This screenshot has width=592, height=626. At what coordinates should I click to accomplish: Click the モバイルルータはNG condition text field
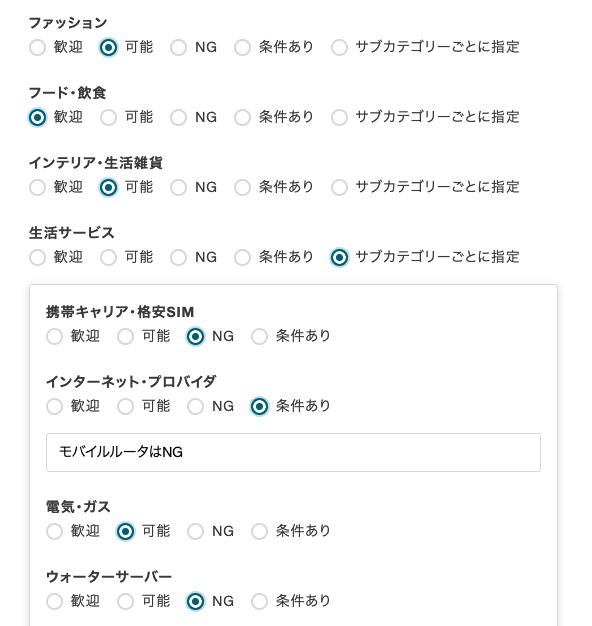coord(293,452)
